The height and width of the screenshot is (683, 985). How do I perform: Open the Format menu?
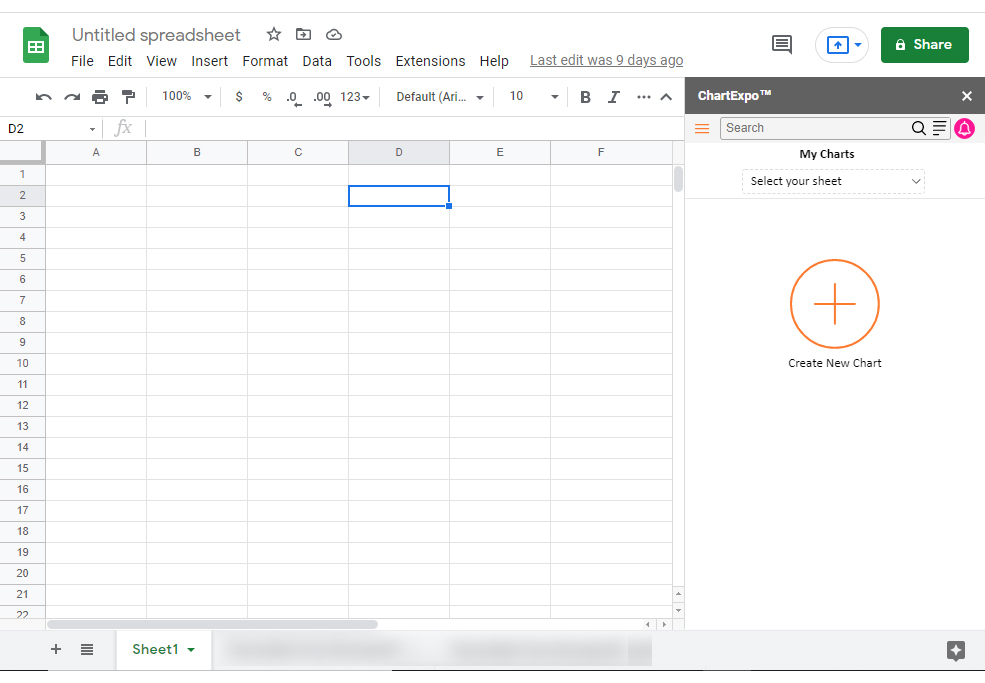tap(265, 61)
